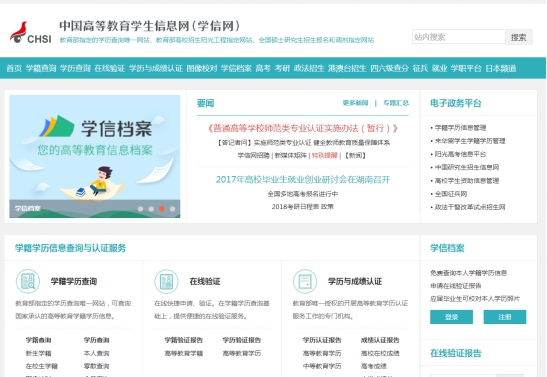The height and width of the screenshot is (377, 547).
Task: Click the 学信档案 sidebar heading
Action: 447,248
